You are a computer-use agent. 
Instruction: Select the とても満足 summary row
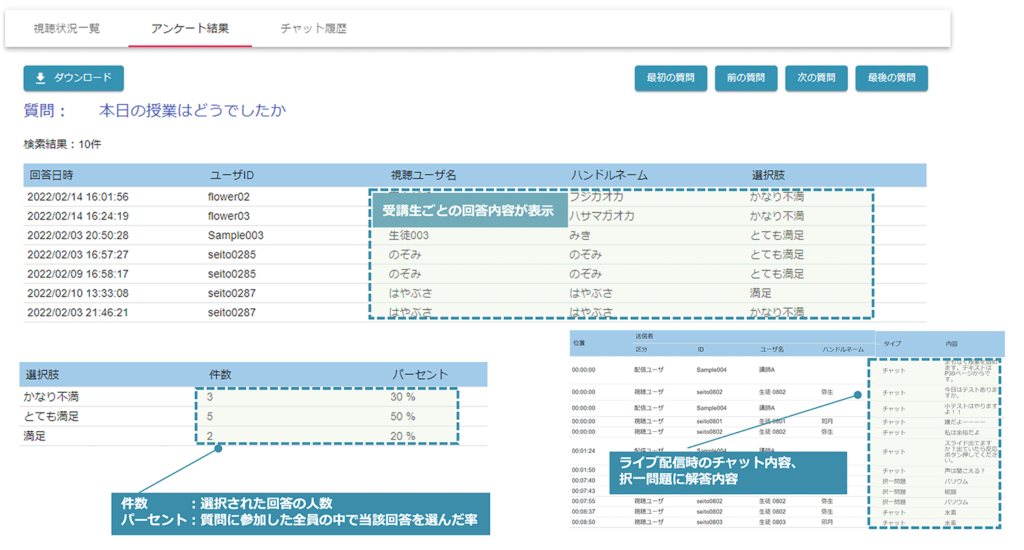51,416
